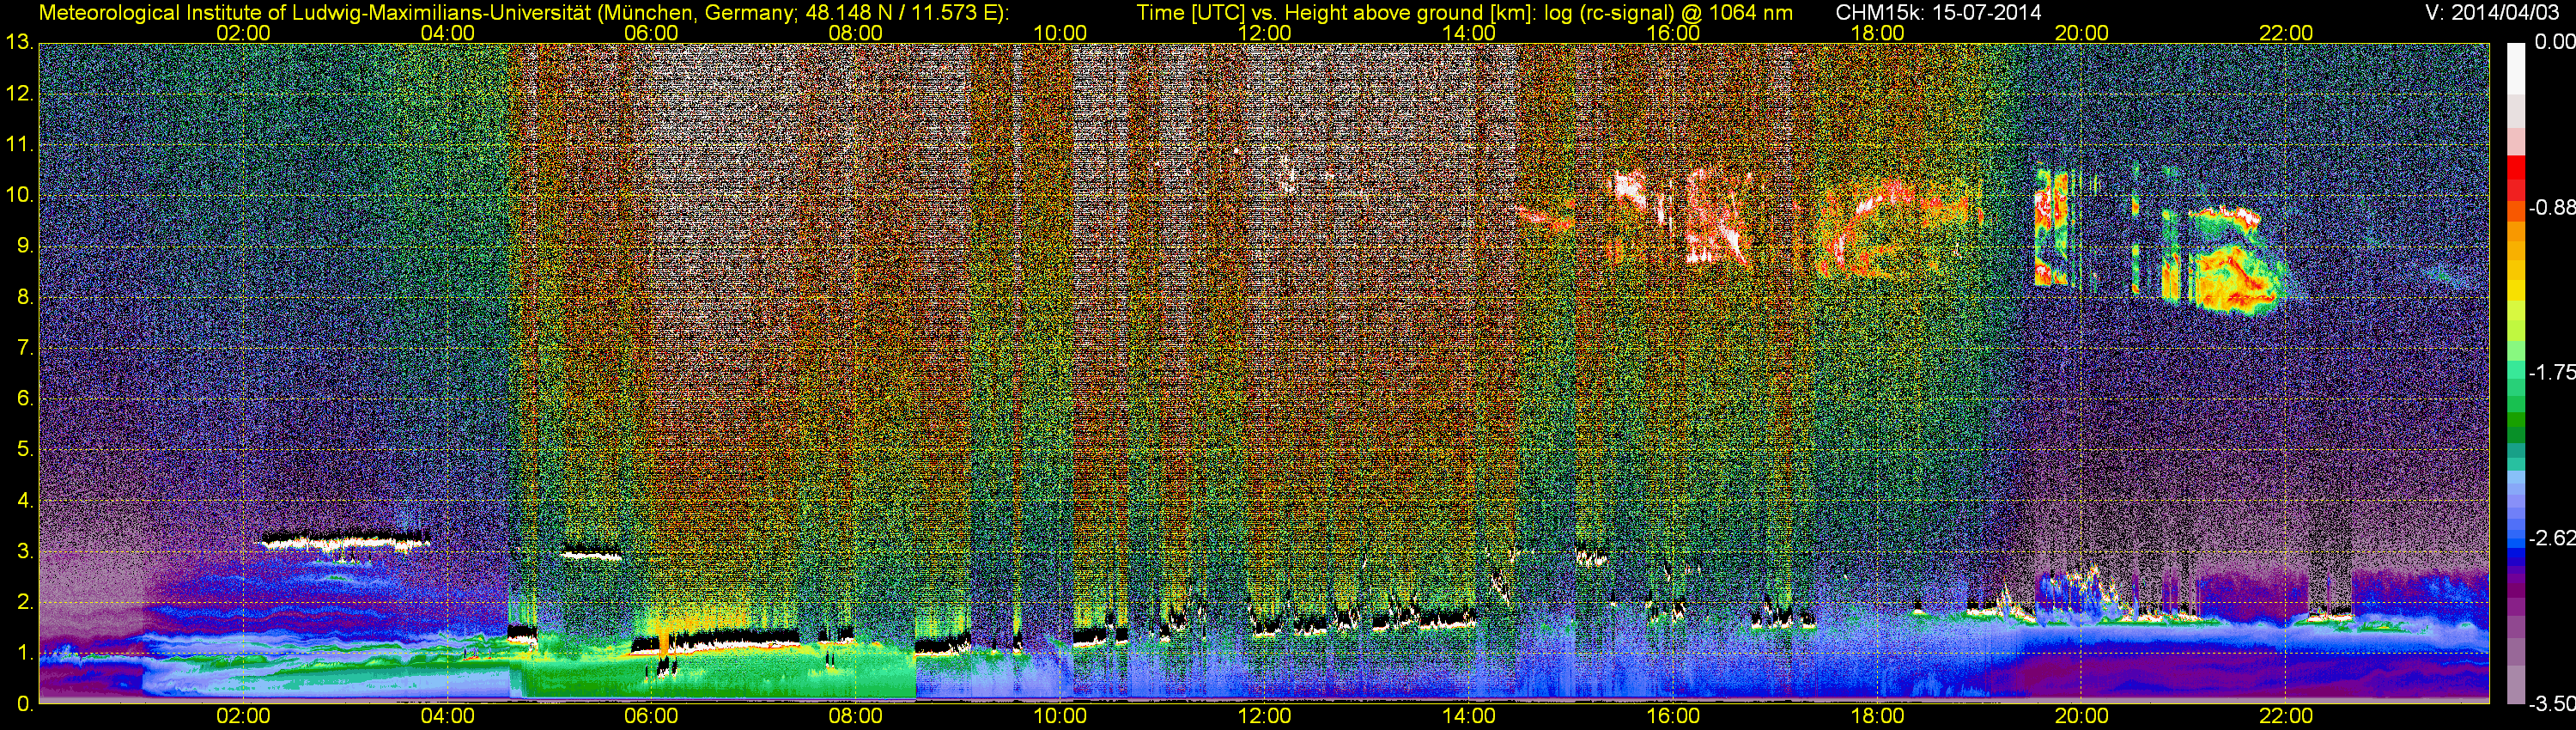Click the 08:00 label on the bottom time axis
Image resolution: width=2576 pixels, height=730 pixels.
click(856, 716)
